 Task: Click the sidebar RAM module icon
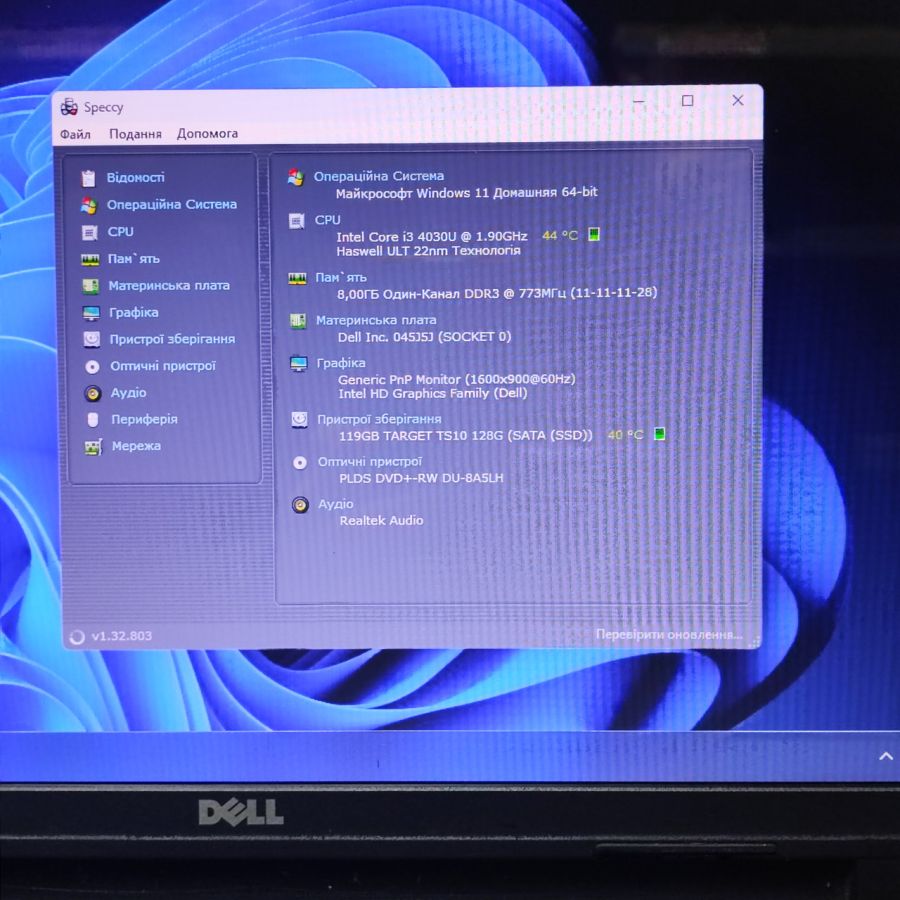click(90, 260)
